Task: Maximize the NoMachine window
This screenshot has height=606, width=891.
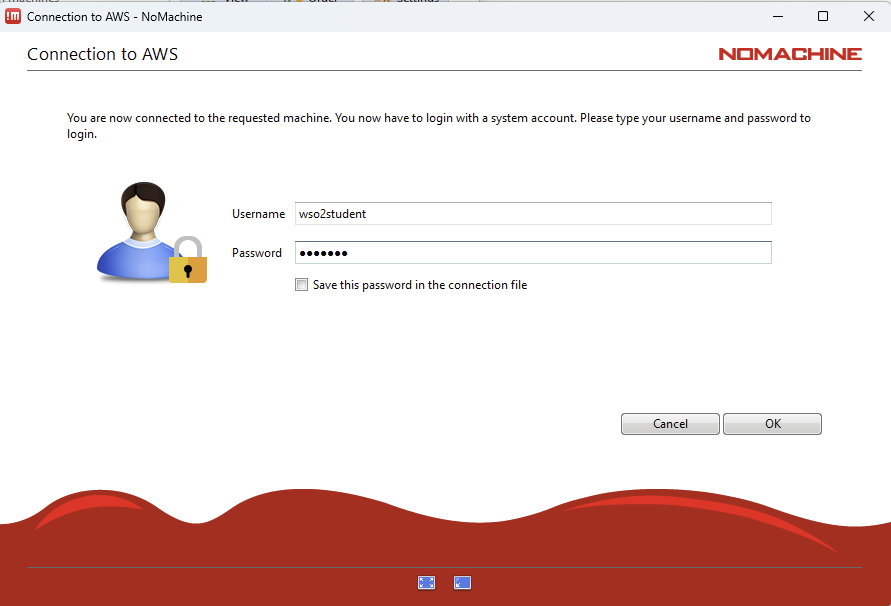Action: pos(823,16)
